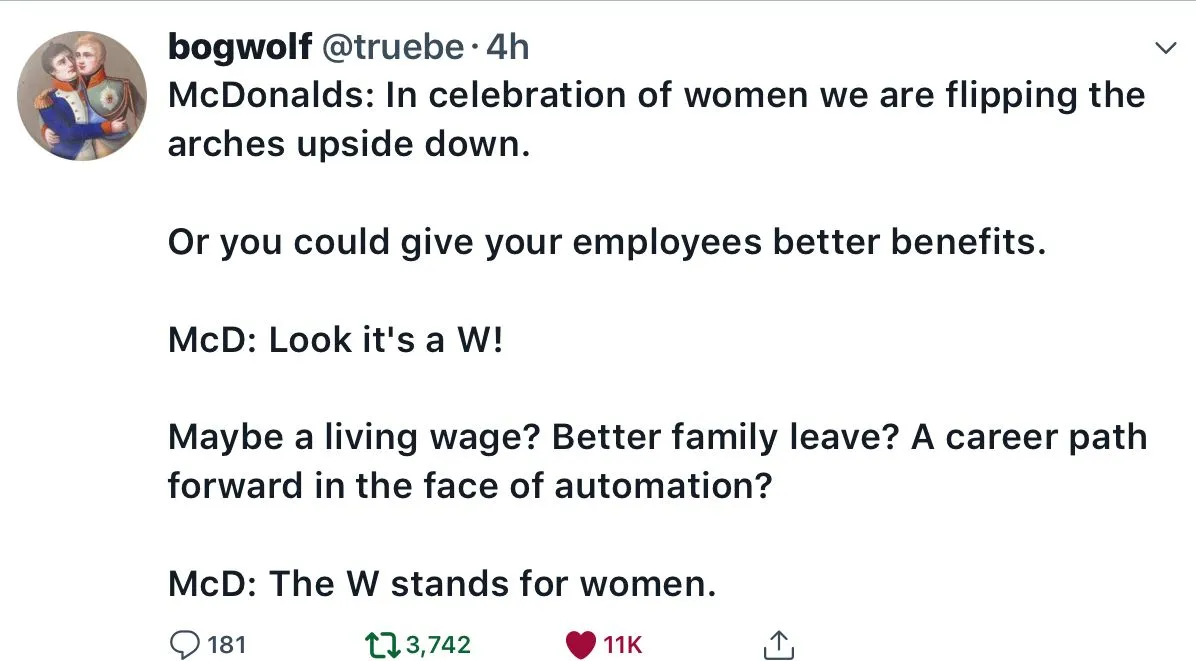Open the tweet options chevron menu
The height and width of the screenshot is (661, 1196).
[1165, 48]
